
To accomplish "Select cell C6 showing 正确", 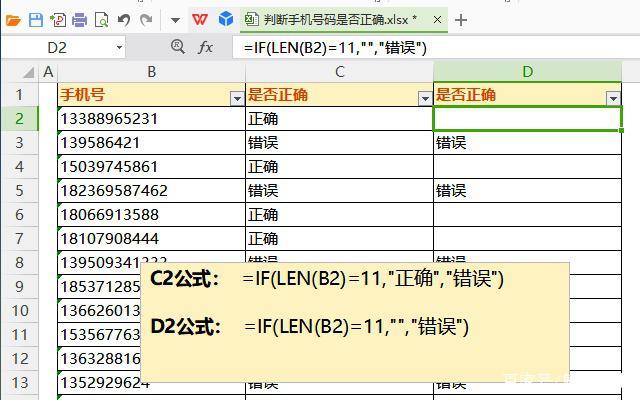I will (x=340, y=215).
